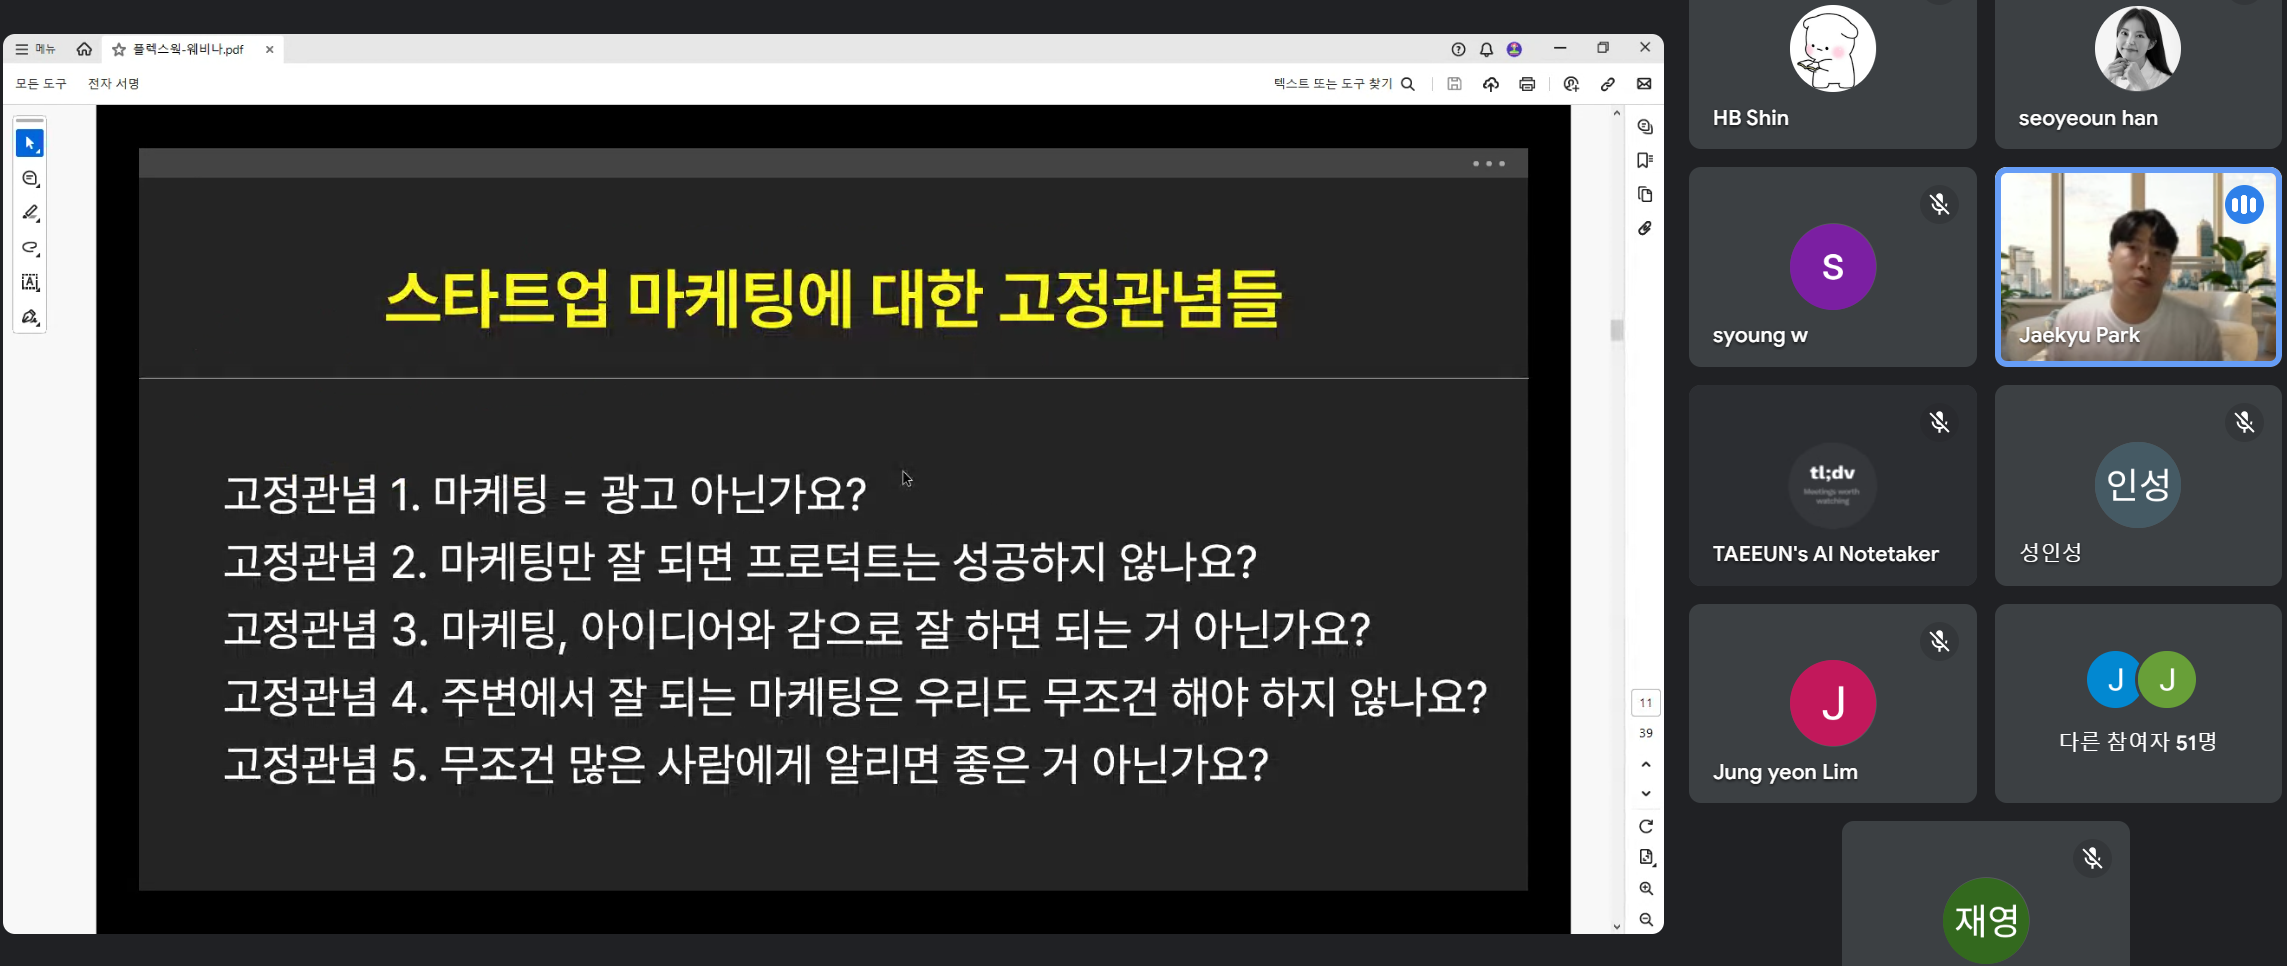Pick the highlighter tool
Image resolution: width=2287 pixels, height=966 pixels.
point(30,213)
